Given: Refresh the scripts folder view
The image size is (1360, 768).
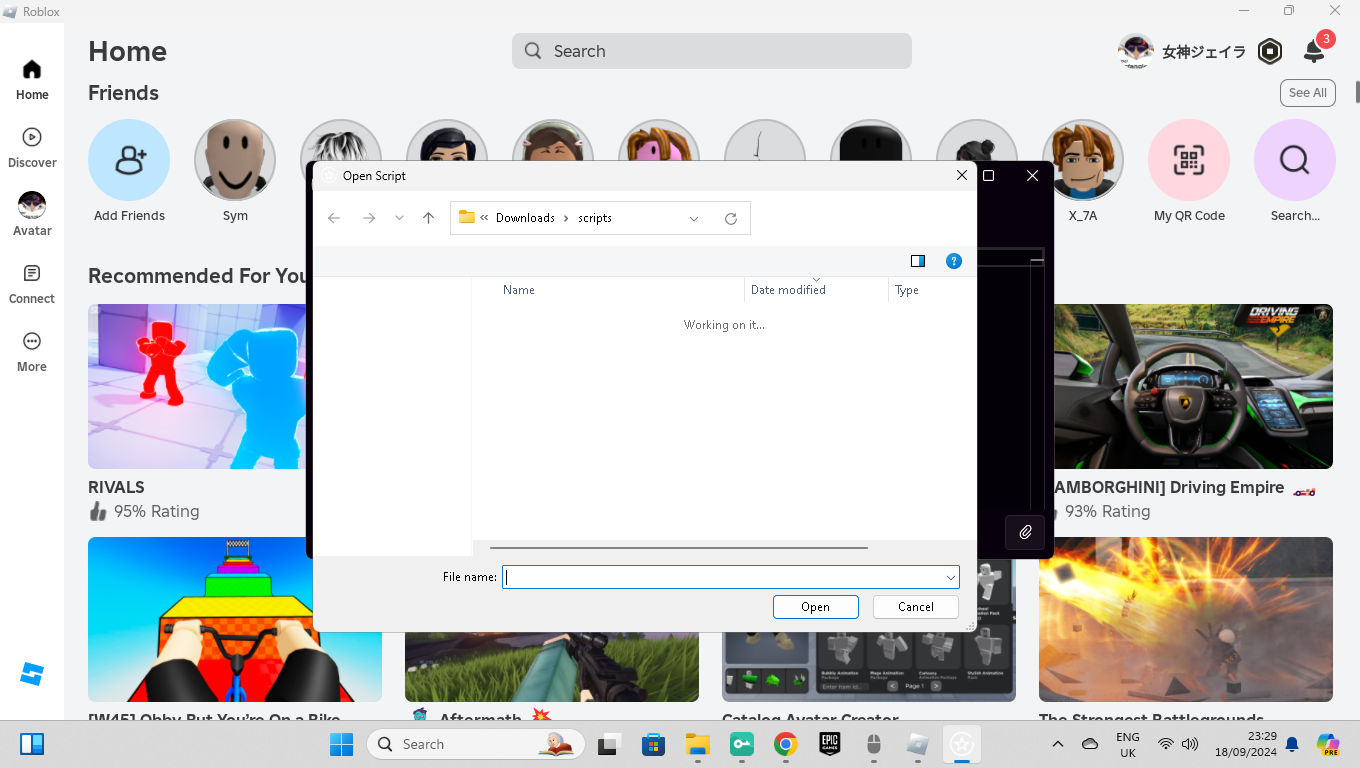Looking at the screenshot, I should tap(731, 218).
